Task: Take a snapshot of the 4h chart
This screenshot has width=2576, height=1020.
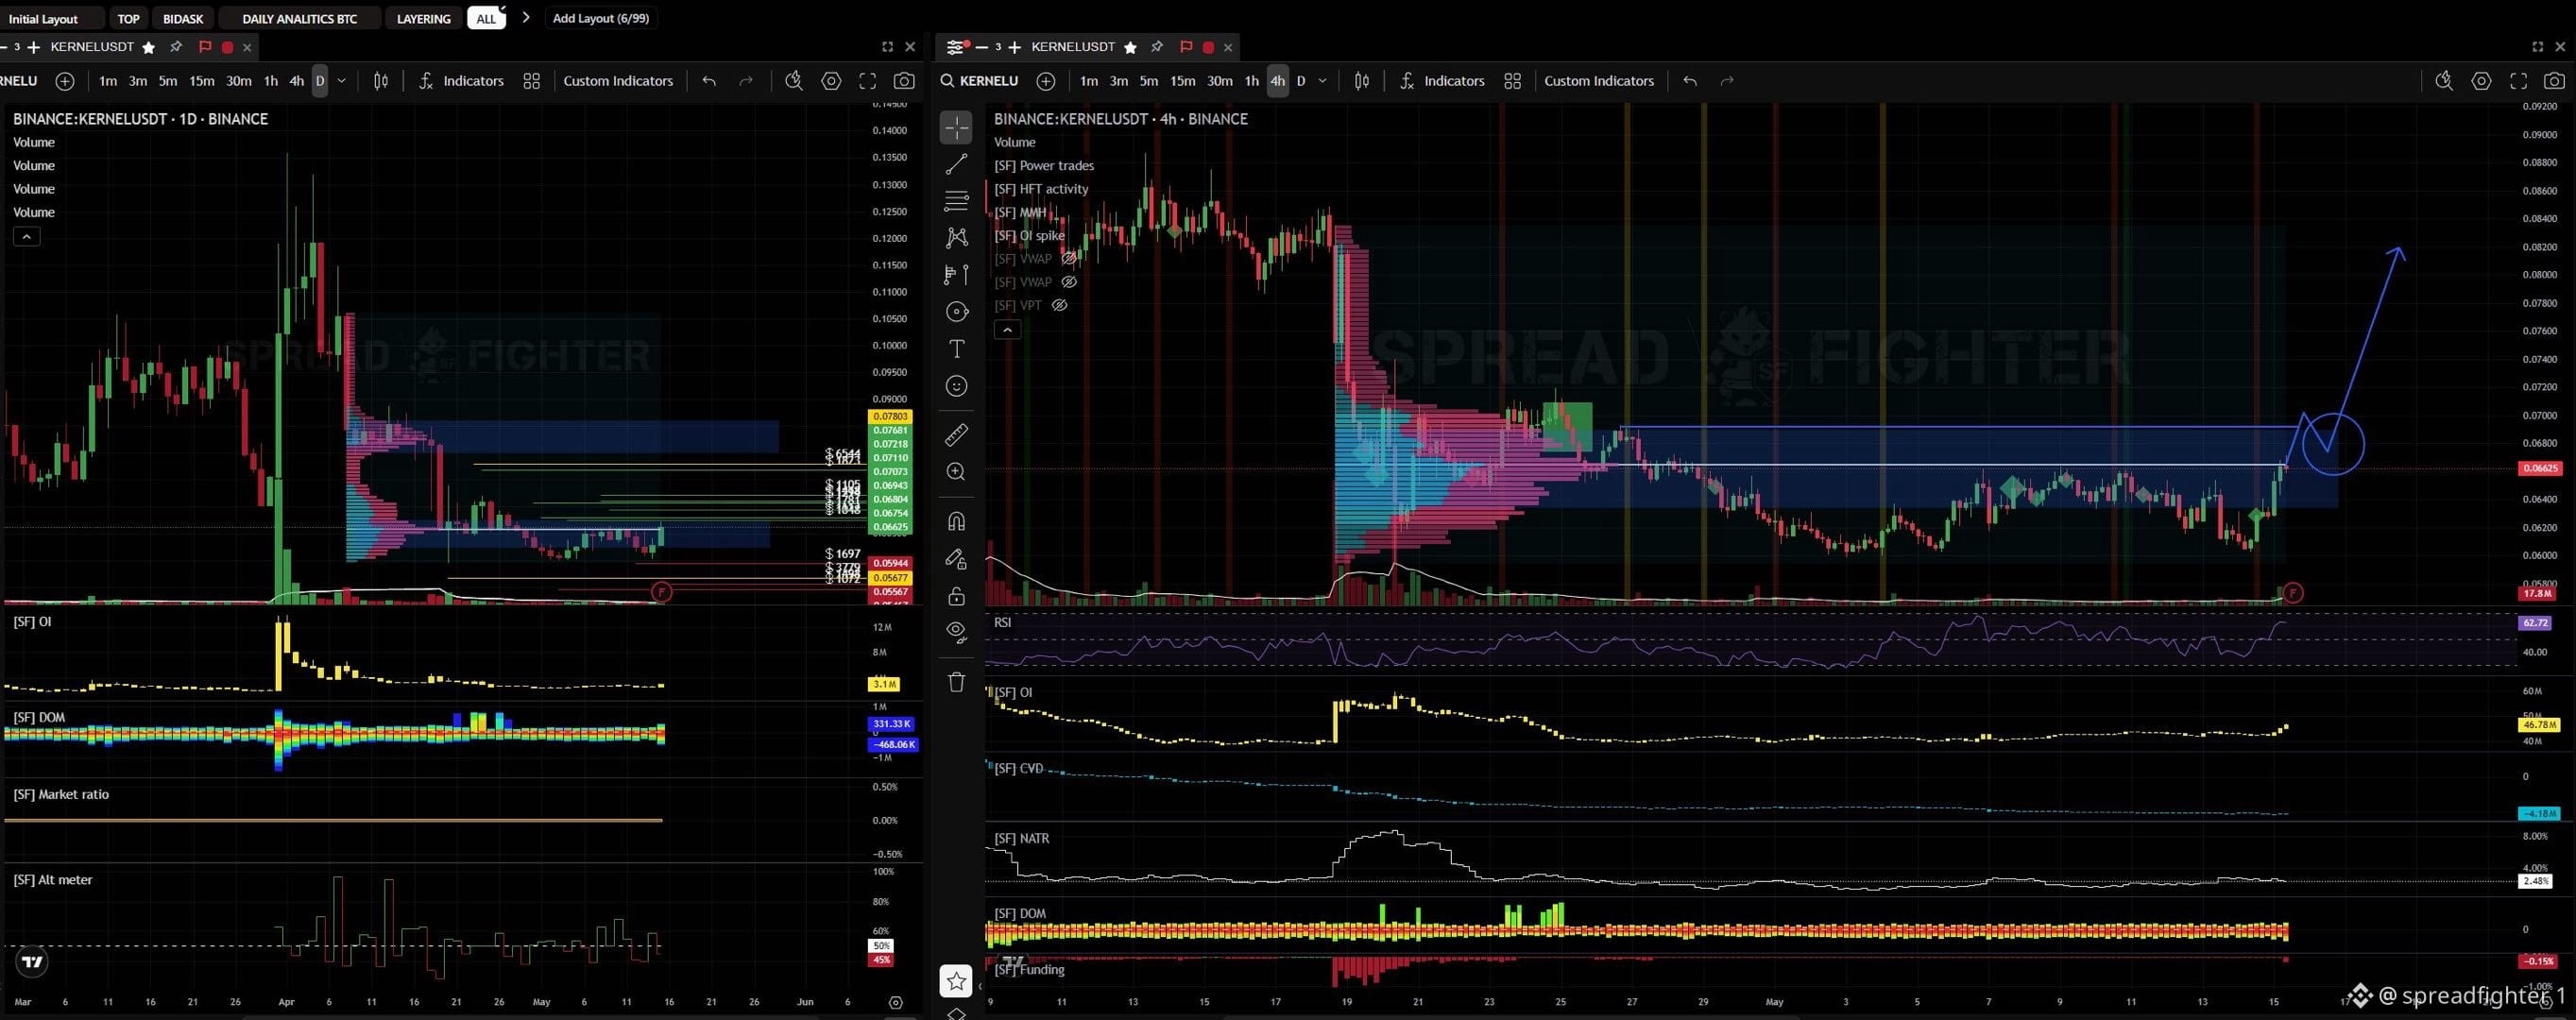Action: pyautogui.click(x=2554, y=81)
